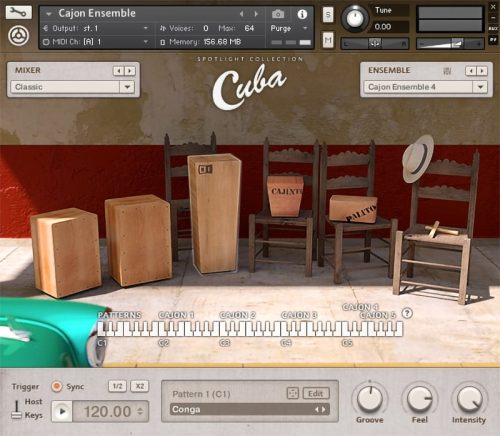Click the Tune value 0.00

point(383,27)
